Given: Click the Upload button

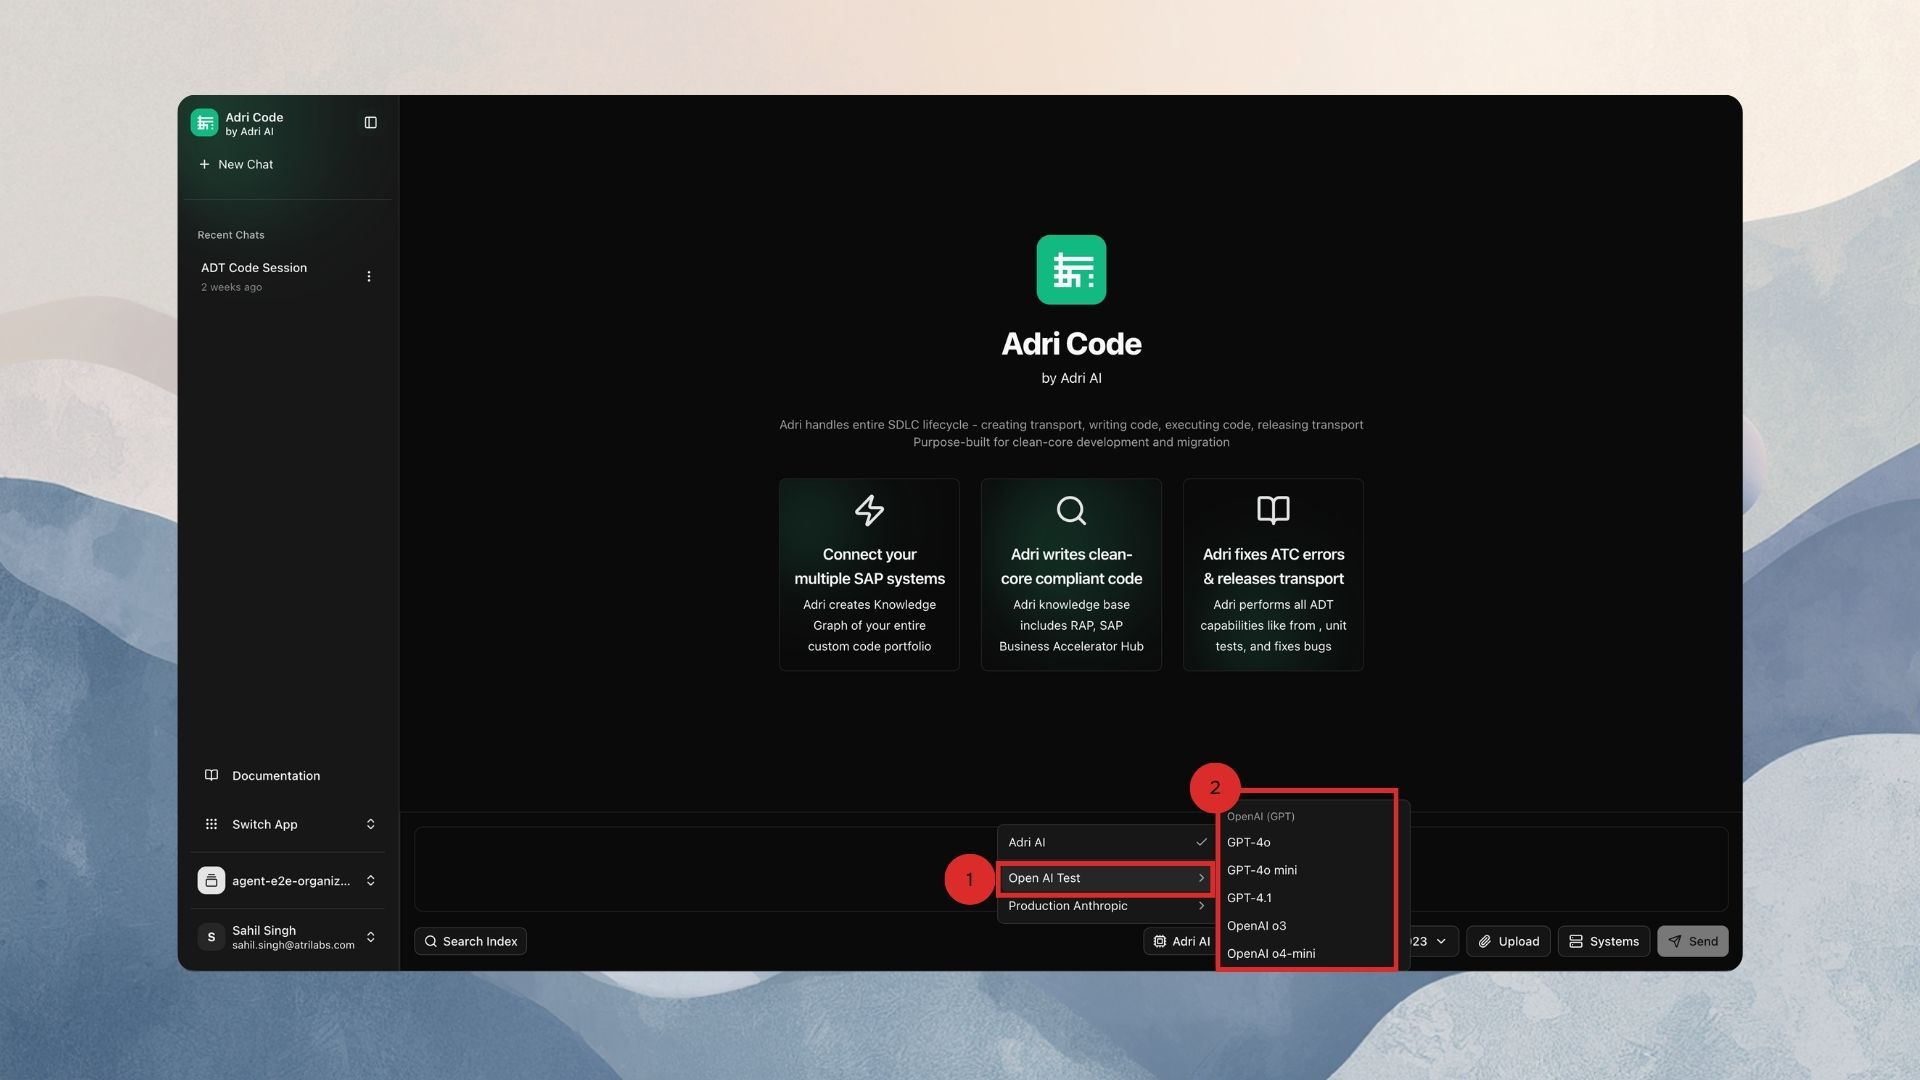Looking at the screenshot, I should [x=1508, y=942].
